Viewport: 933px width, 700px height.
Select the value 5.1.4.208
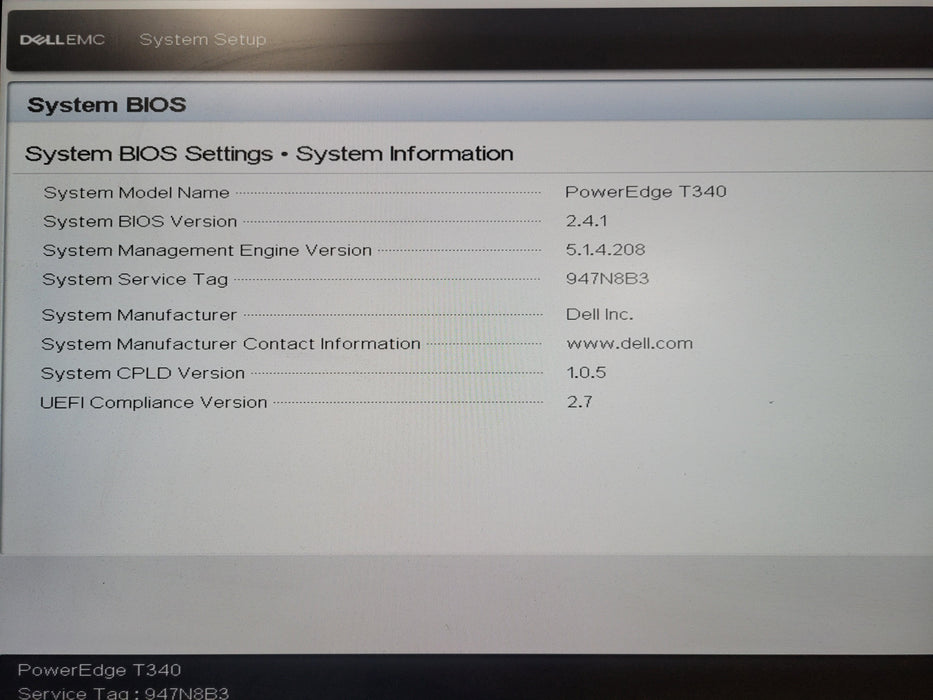pyautogui.click(x=605, y=249)
